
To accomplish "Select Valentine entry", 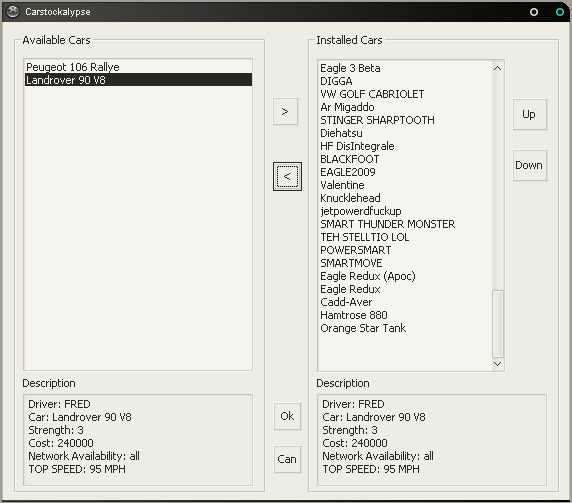I will point(405,185).
